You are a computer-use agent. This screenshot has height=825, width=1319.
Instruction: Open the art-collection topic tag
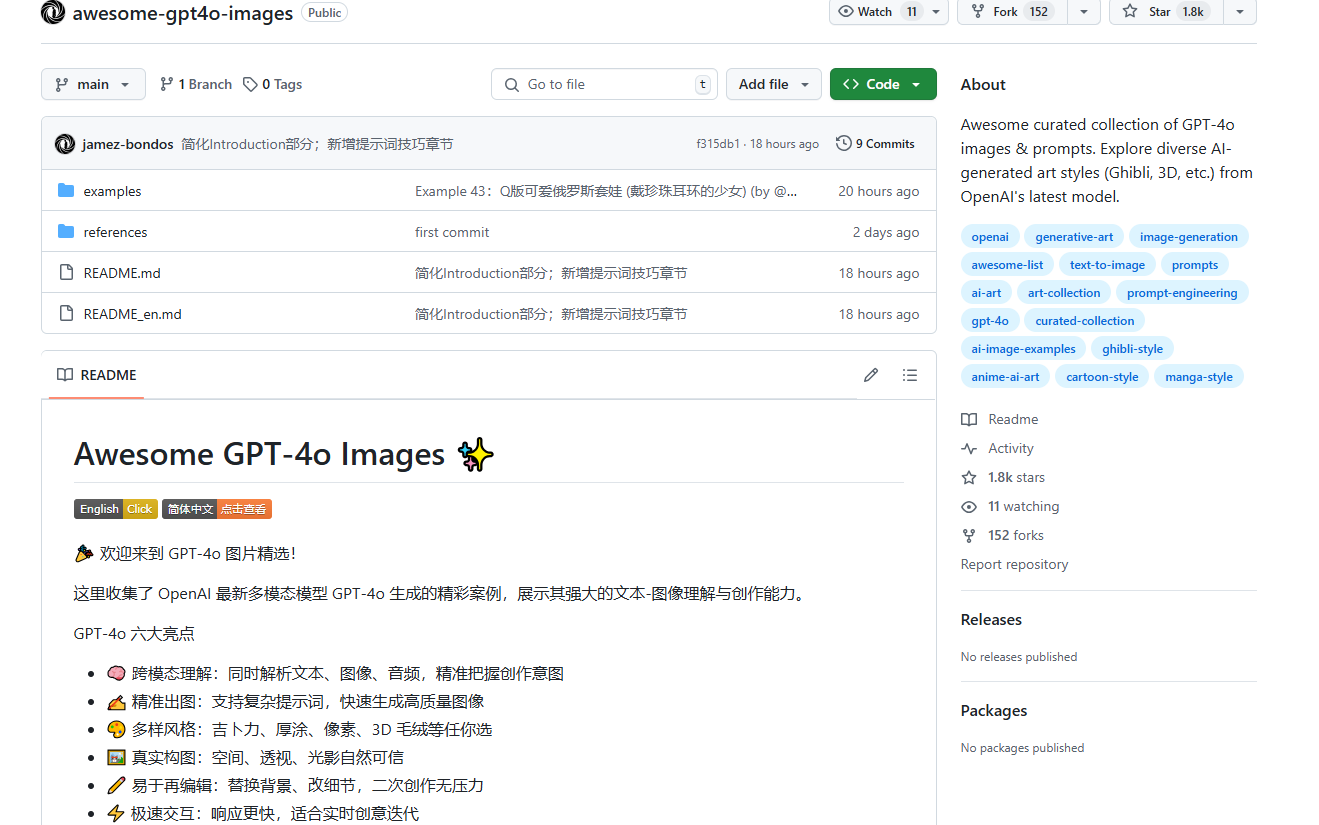pyautogui.click(x=1064, y=293)
